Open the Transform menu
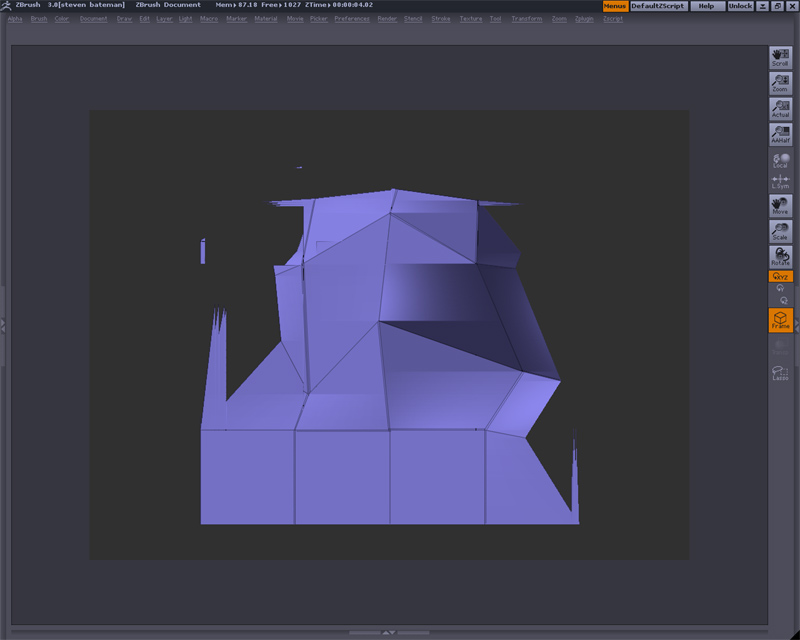Viewport: 800px width, 640px height. coord(529,18)
